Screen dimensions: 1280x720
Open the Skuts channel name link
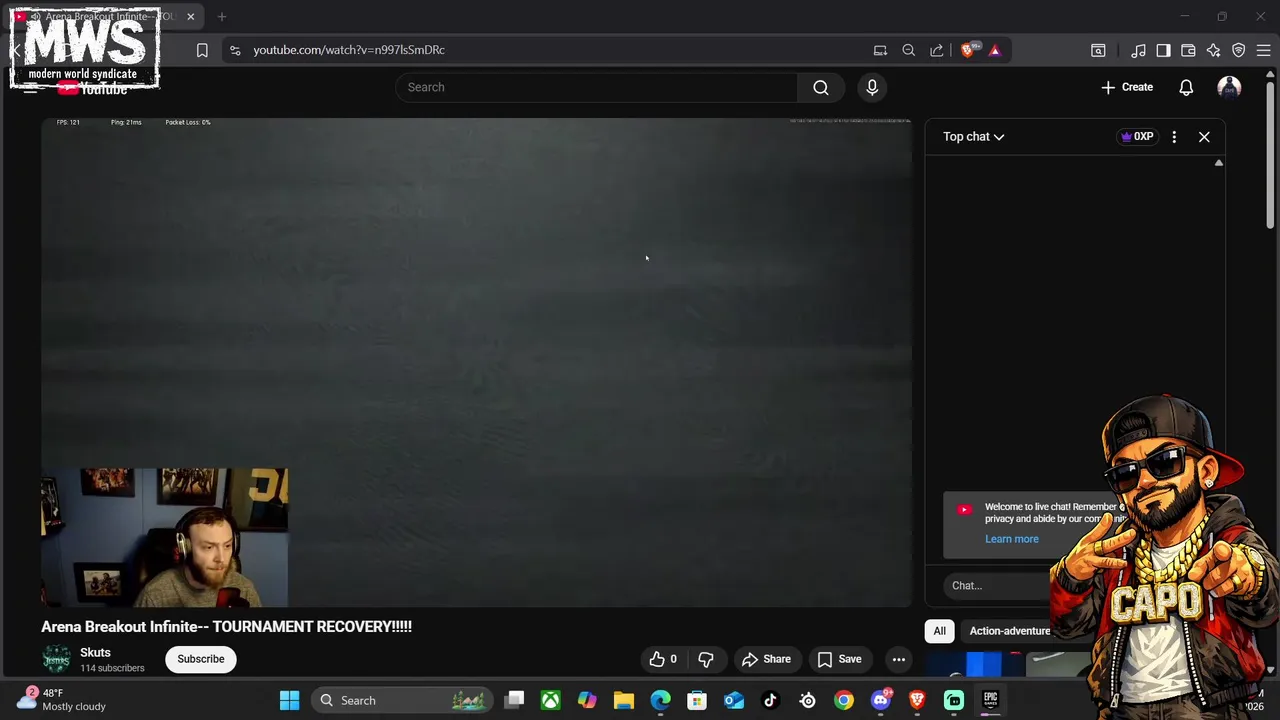(95, 652)
